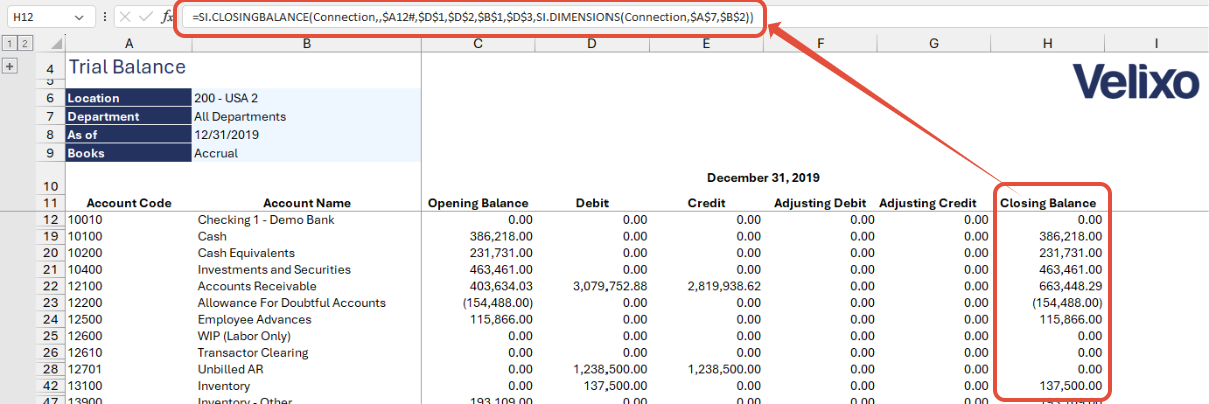1209x404 pixels.
Task: Select column G header
Action: (x=934, y=44)
